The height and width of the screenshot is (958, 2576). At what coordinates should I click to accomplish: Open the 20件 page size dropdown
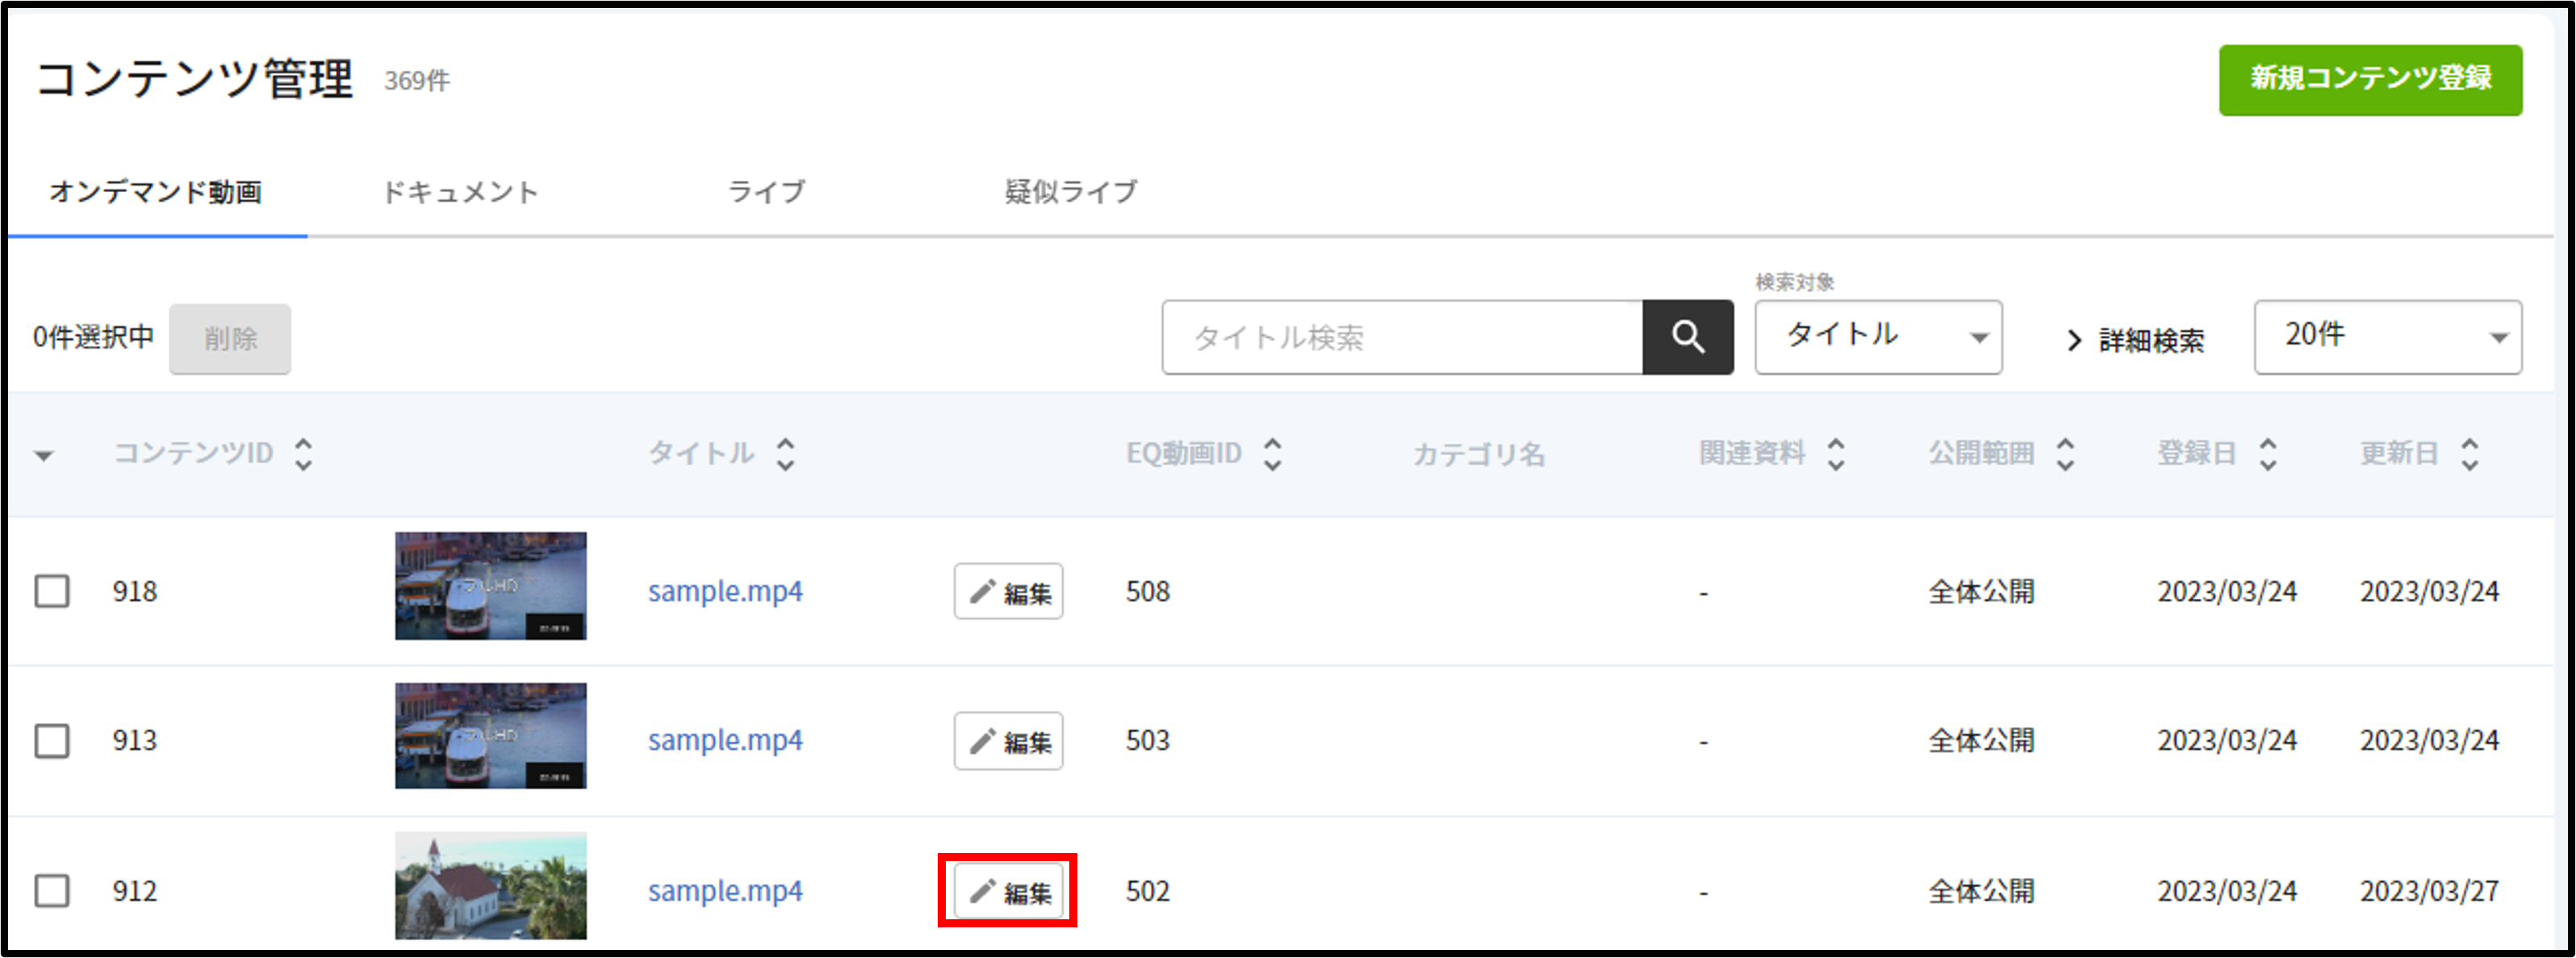tap(2388, 337)
